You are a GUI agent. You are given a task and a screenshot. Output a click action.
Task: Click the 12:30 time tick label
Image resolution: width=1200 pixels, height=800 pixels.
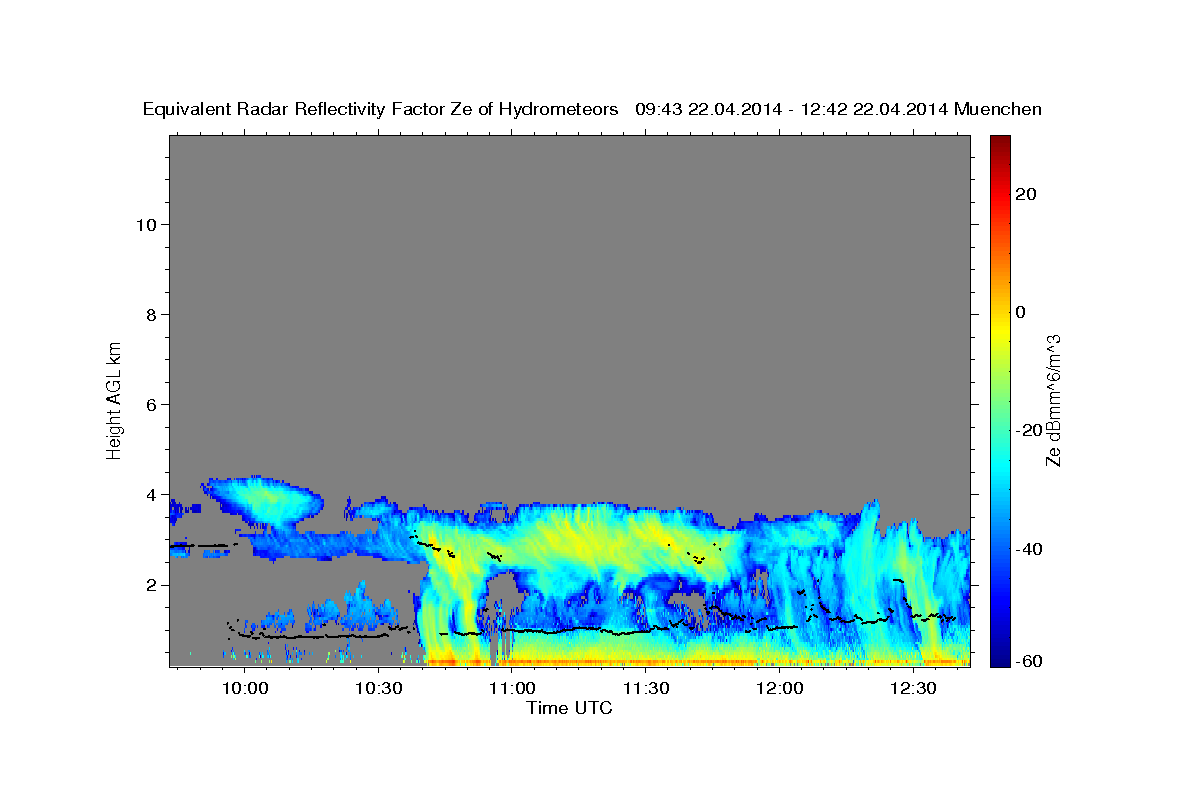914,688
